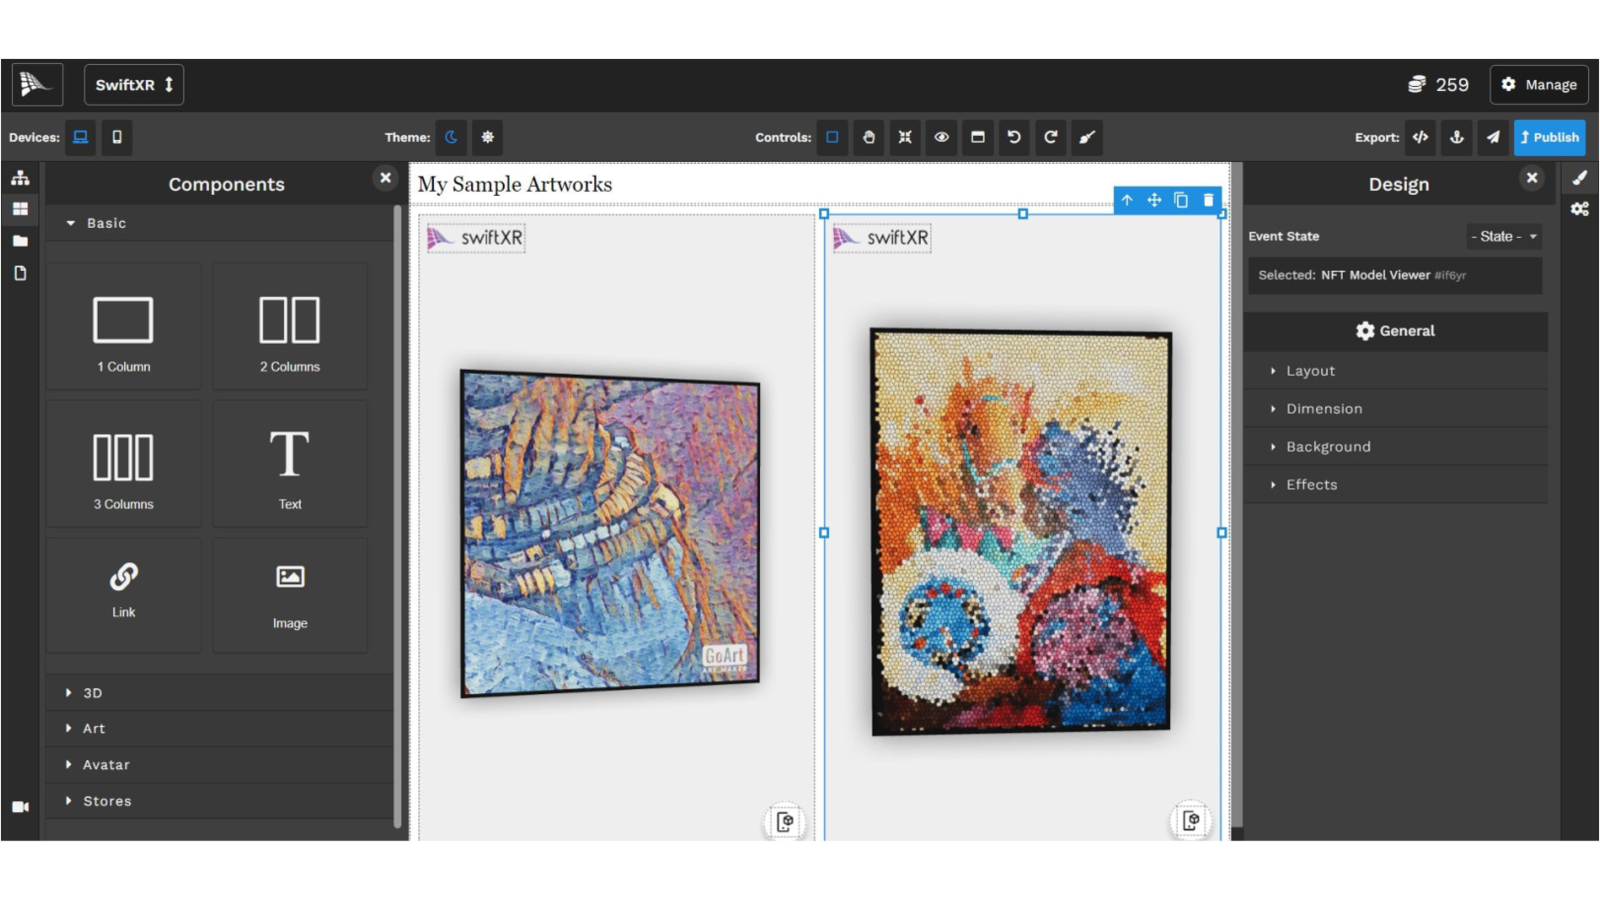Click the export code icon
The image size is (1600, 900).
point(1420,137)
